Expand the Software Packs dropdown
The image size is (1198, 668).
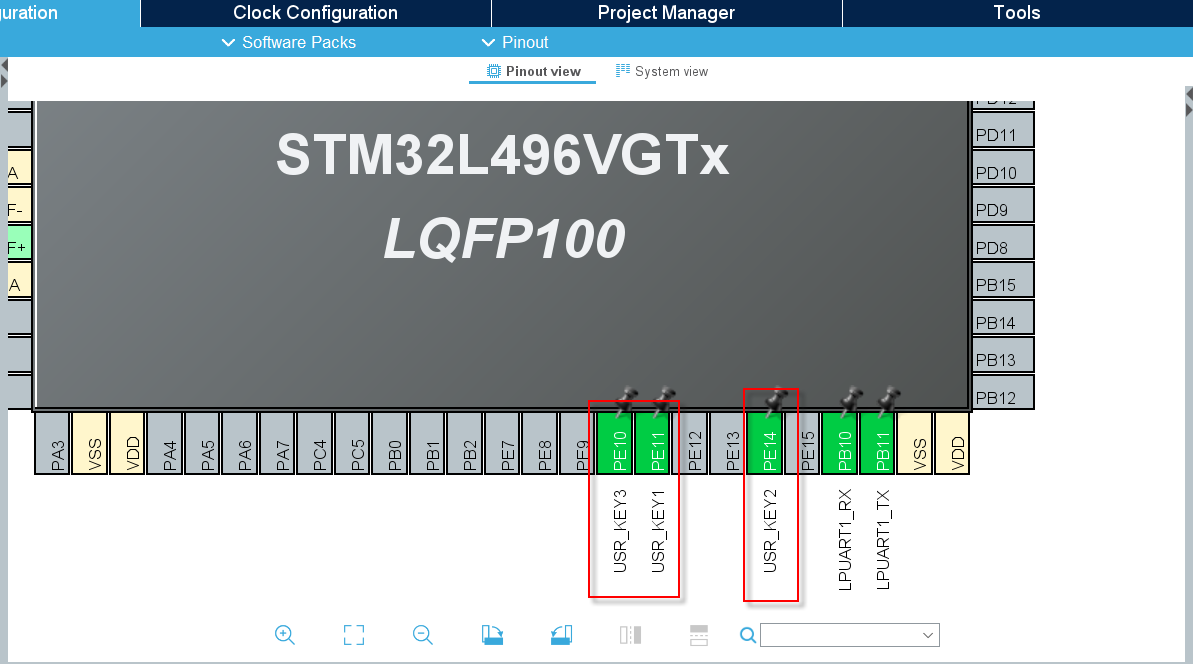[x=289, y=43]
